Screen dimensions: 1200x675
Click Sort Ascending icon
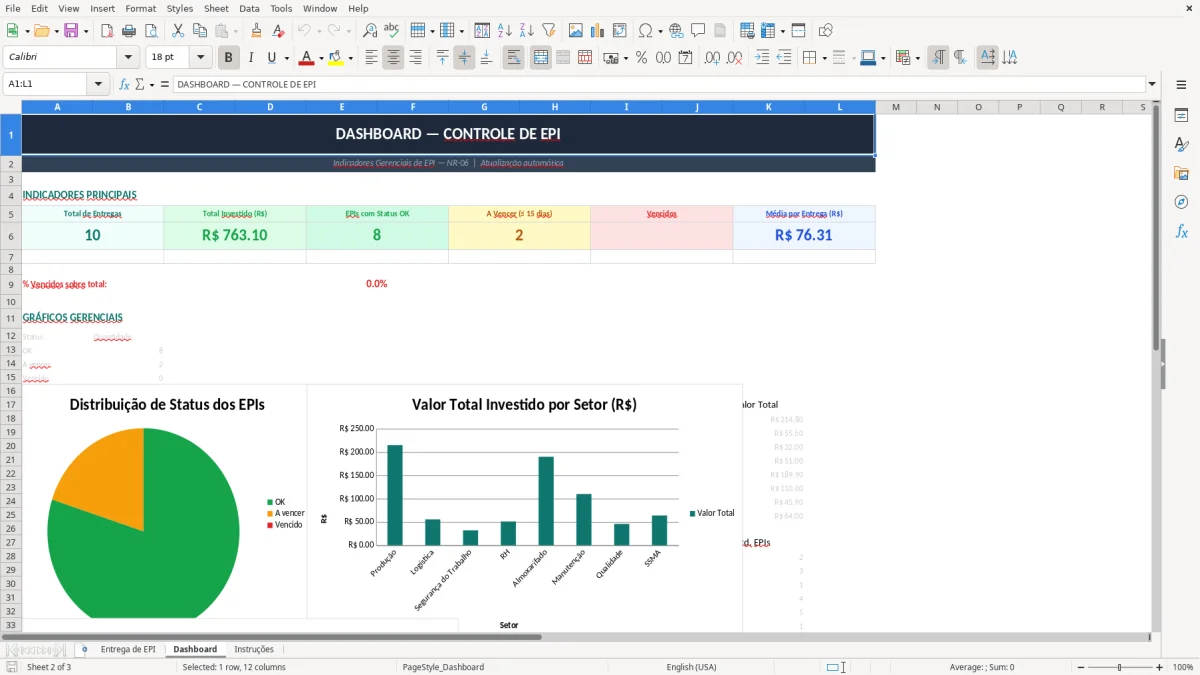(505, 31)
